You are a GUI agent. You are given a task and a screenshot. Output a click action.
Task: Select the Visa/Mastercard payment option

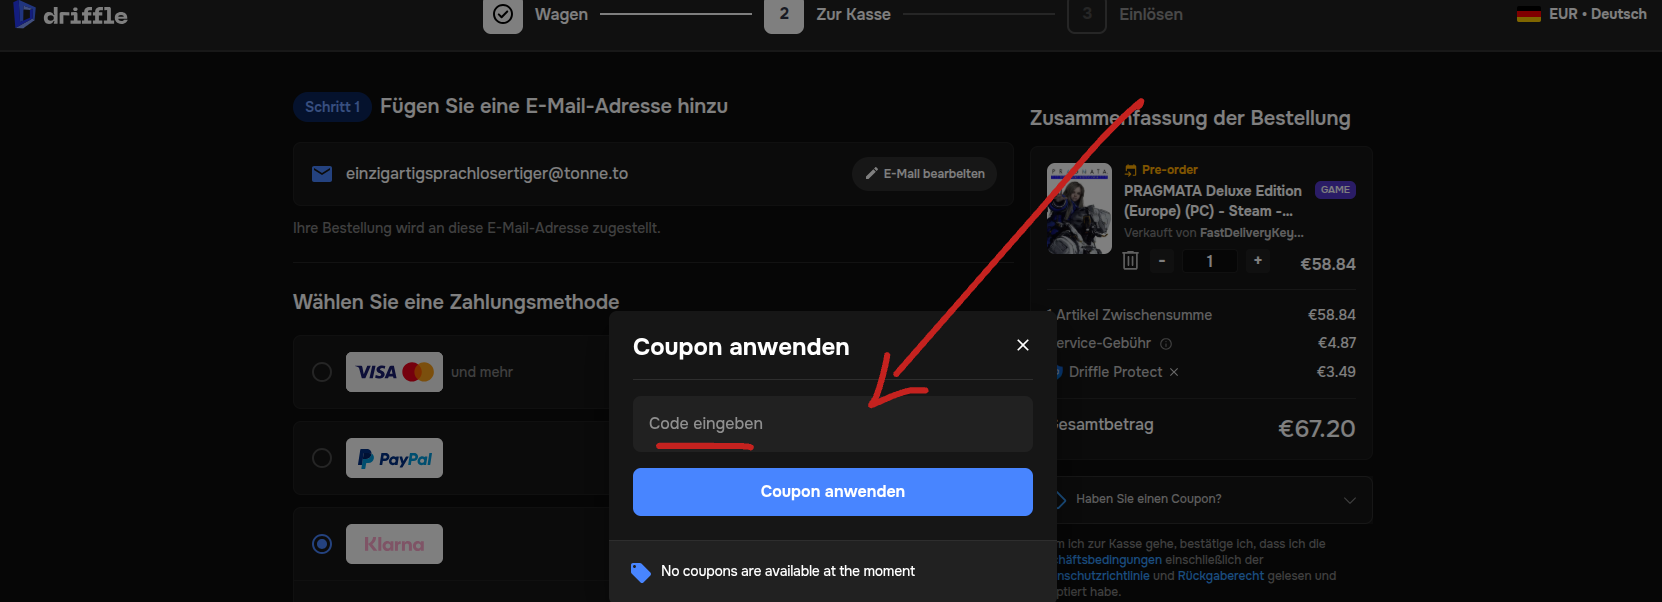(x=322, y=372)
